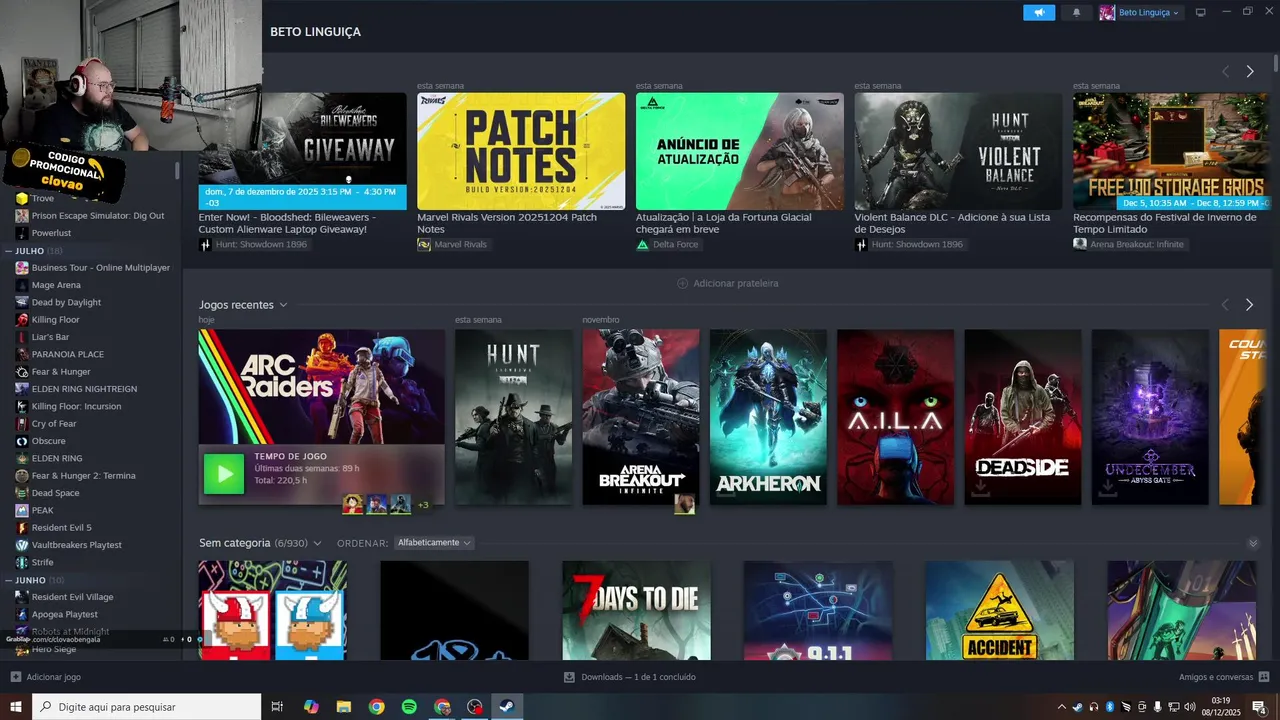Open the Violent Balance DLC news card
The image size is (1280, 720).
[958, 151]
